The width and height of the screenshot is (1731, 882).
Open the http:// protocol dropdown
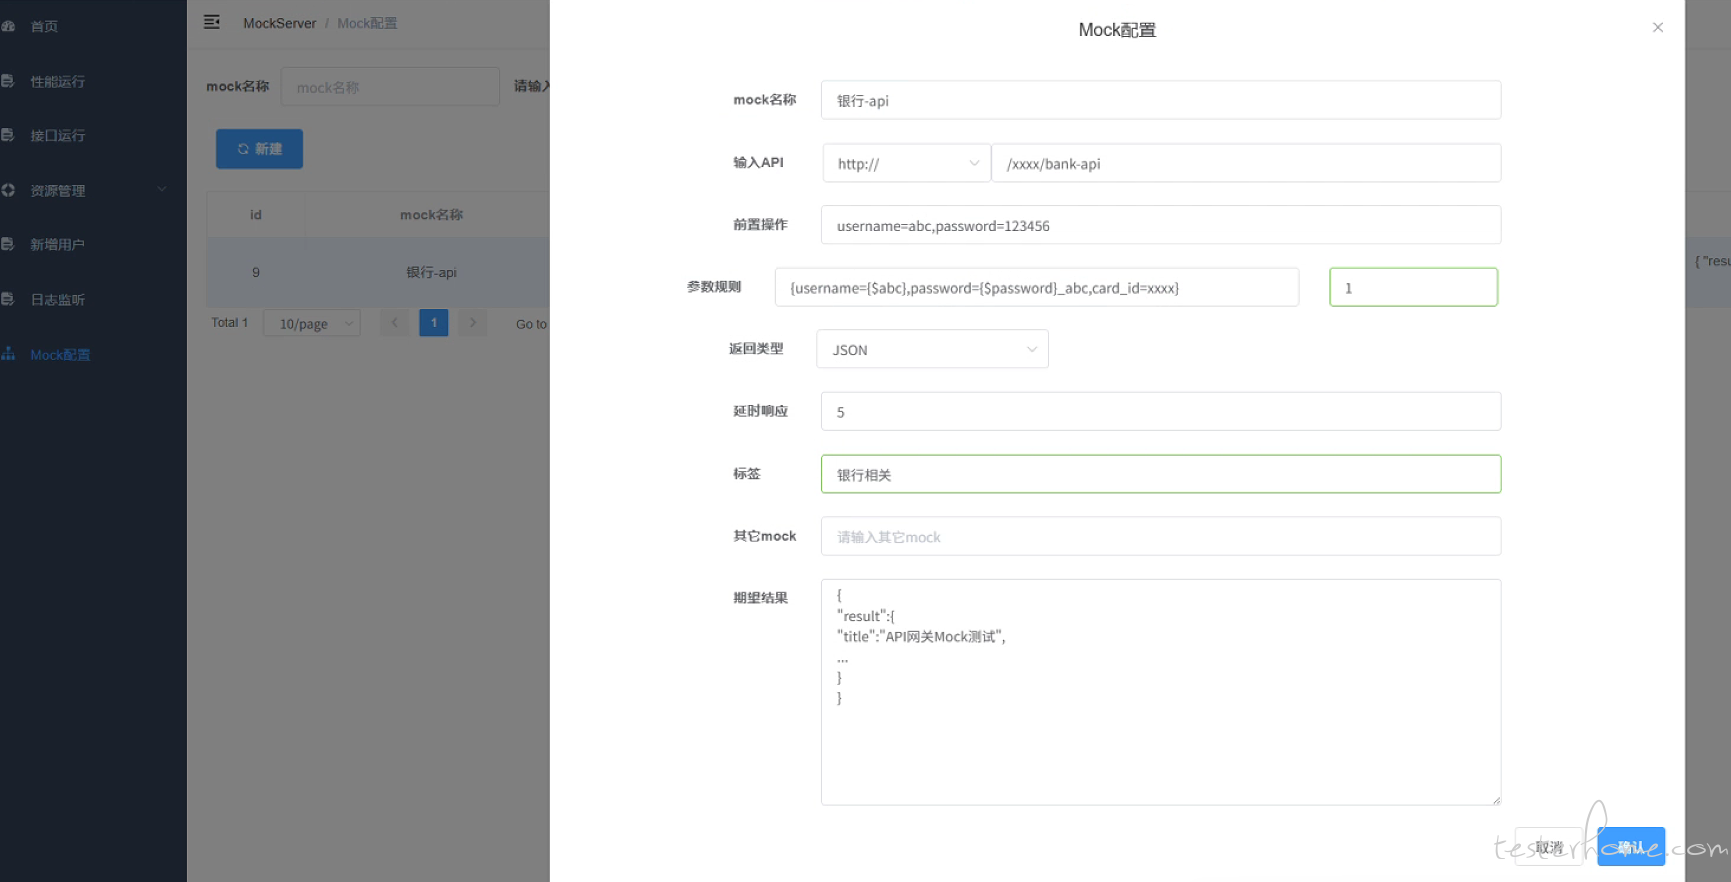[906, 164]
